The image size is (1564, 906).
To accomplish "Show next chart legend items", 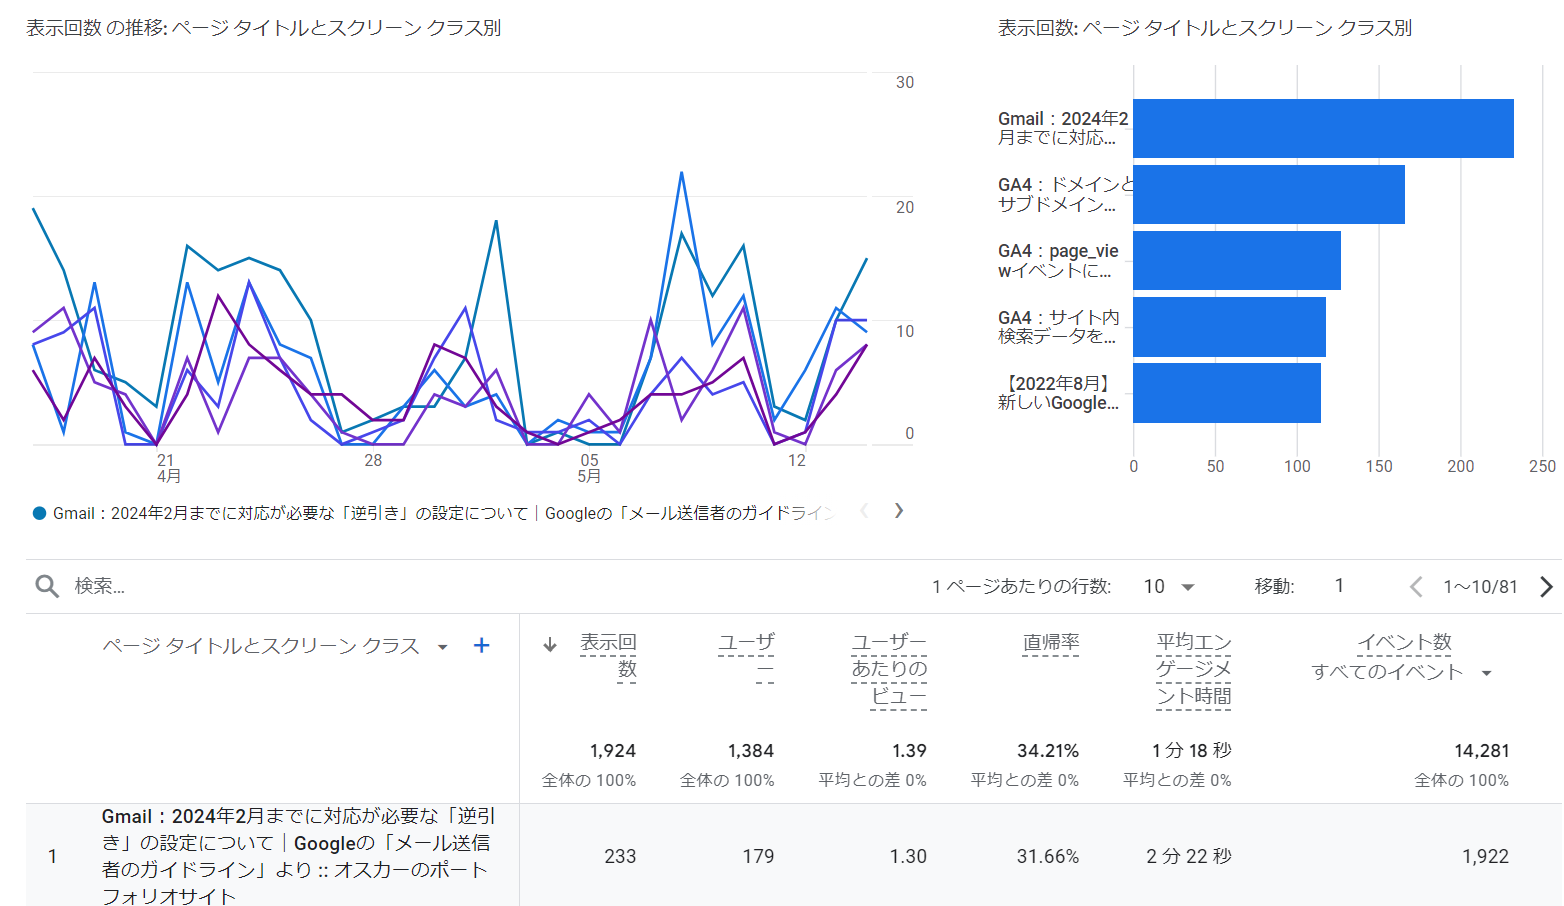I will pos(899,511).
